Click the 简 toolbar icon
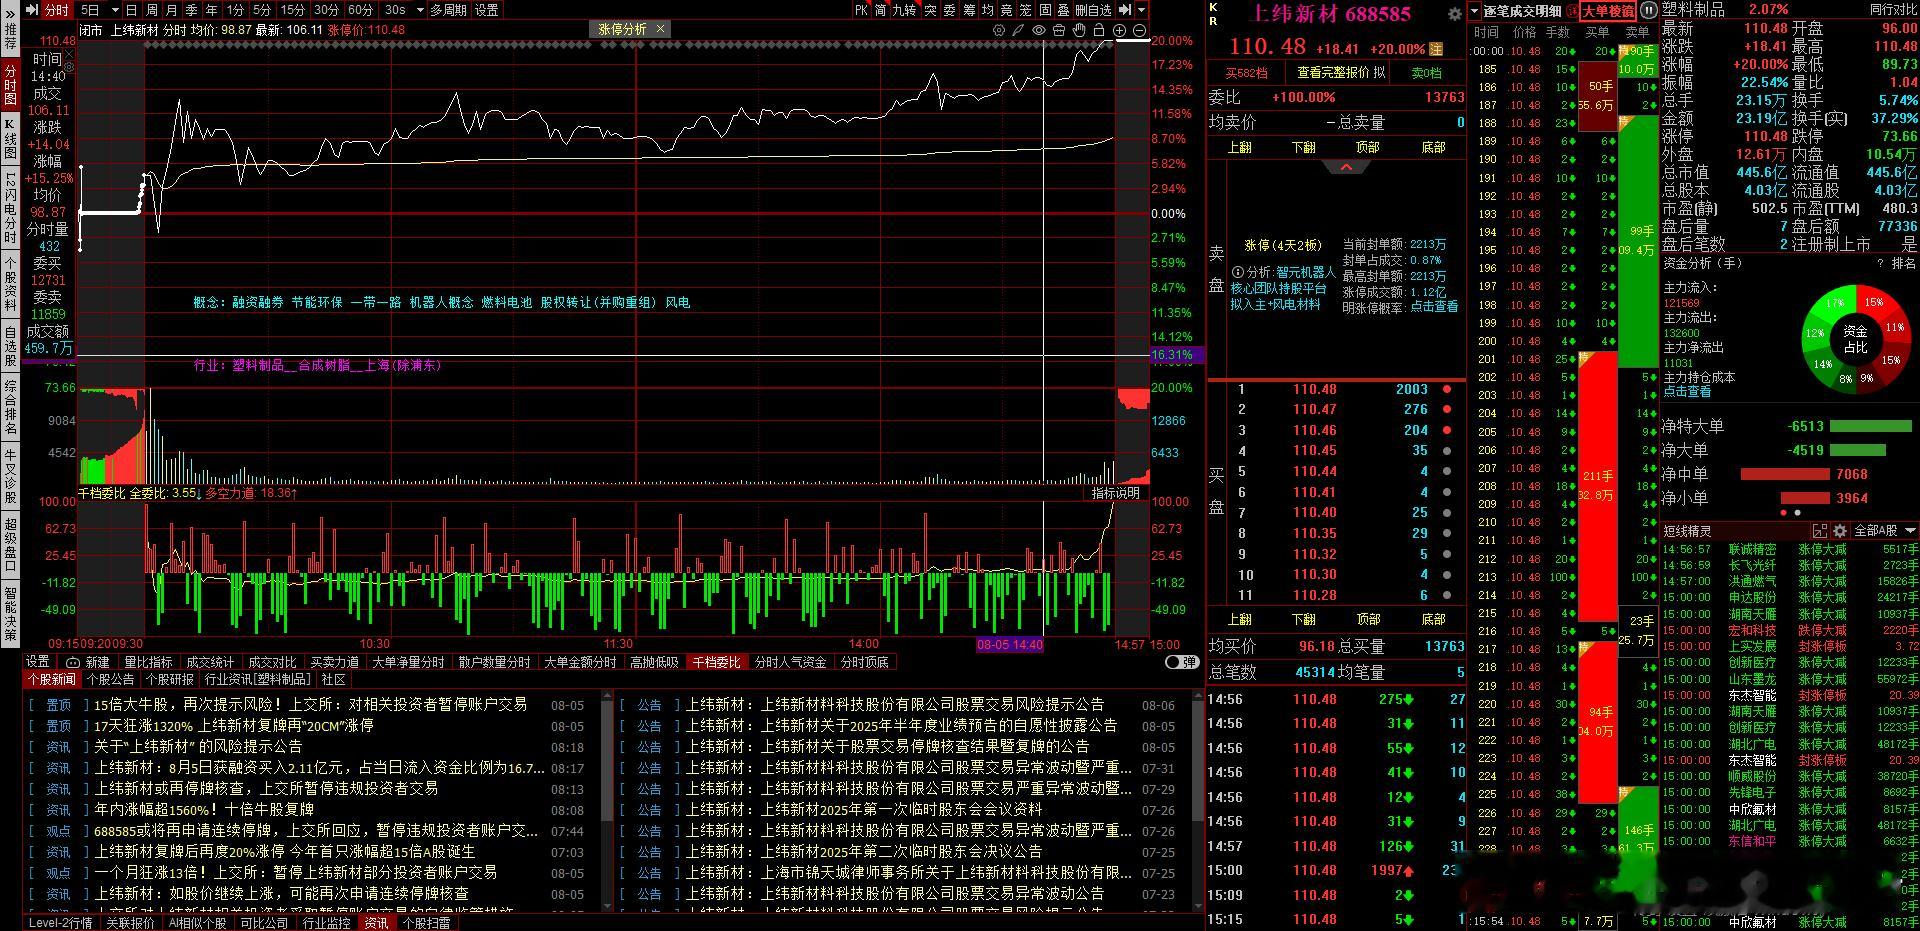Screen dimensions: 1920x931 tap(881, 10)
